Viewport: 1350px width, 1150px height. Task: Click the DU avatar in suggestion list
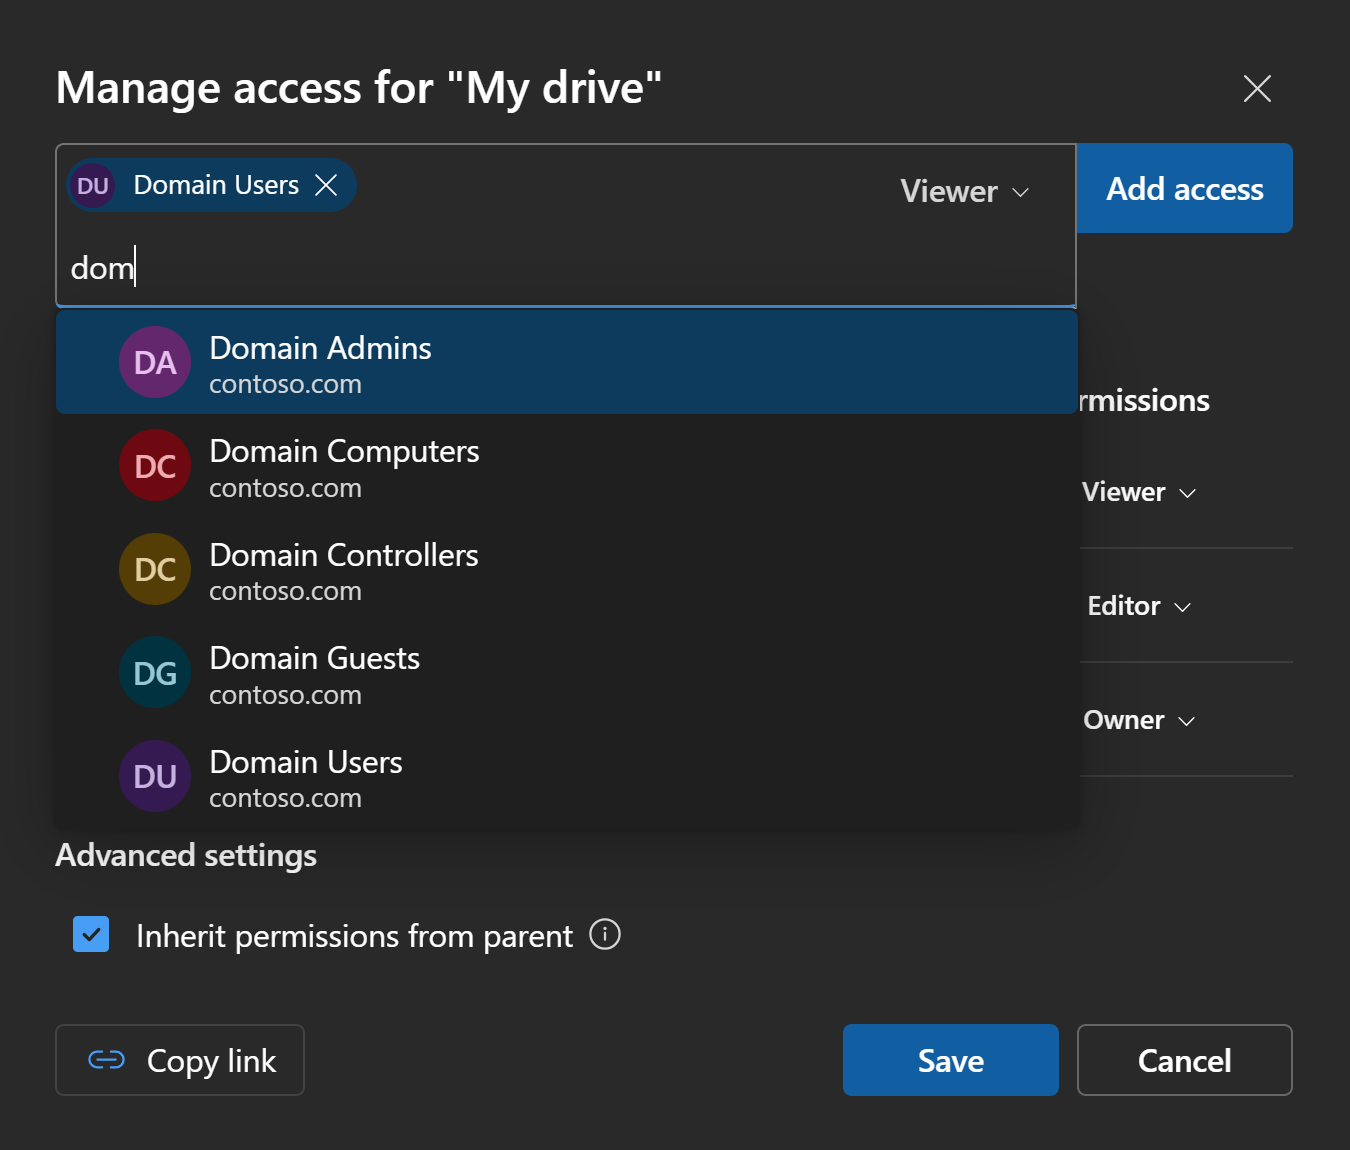(x=155, y=776)
